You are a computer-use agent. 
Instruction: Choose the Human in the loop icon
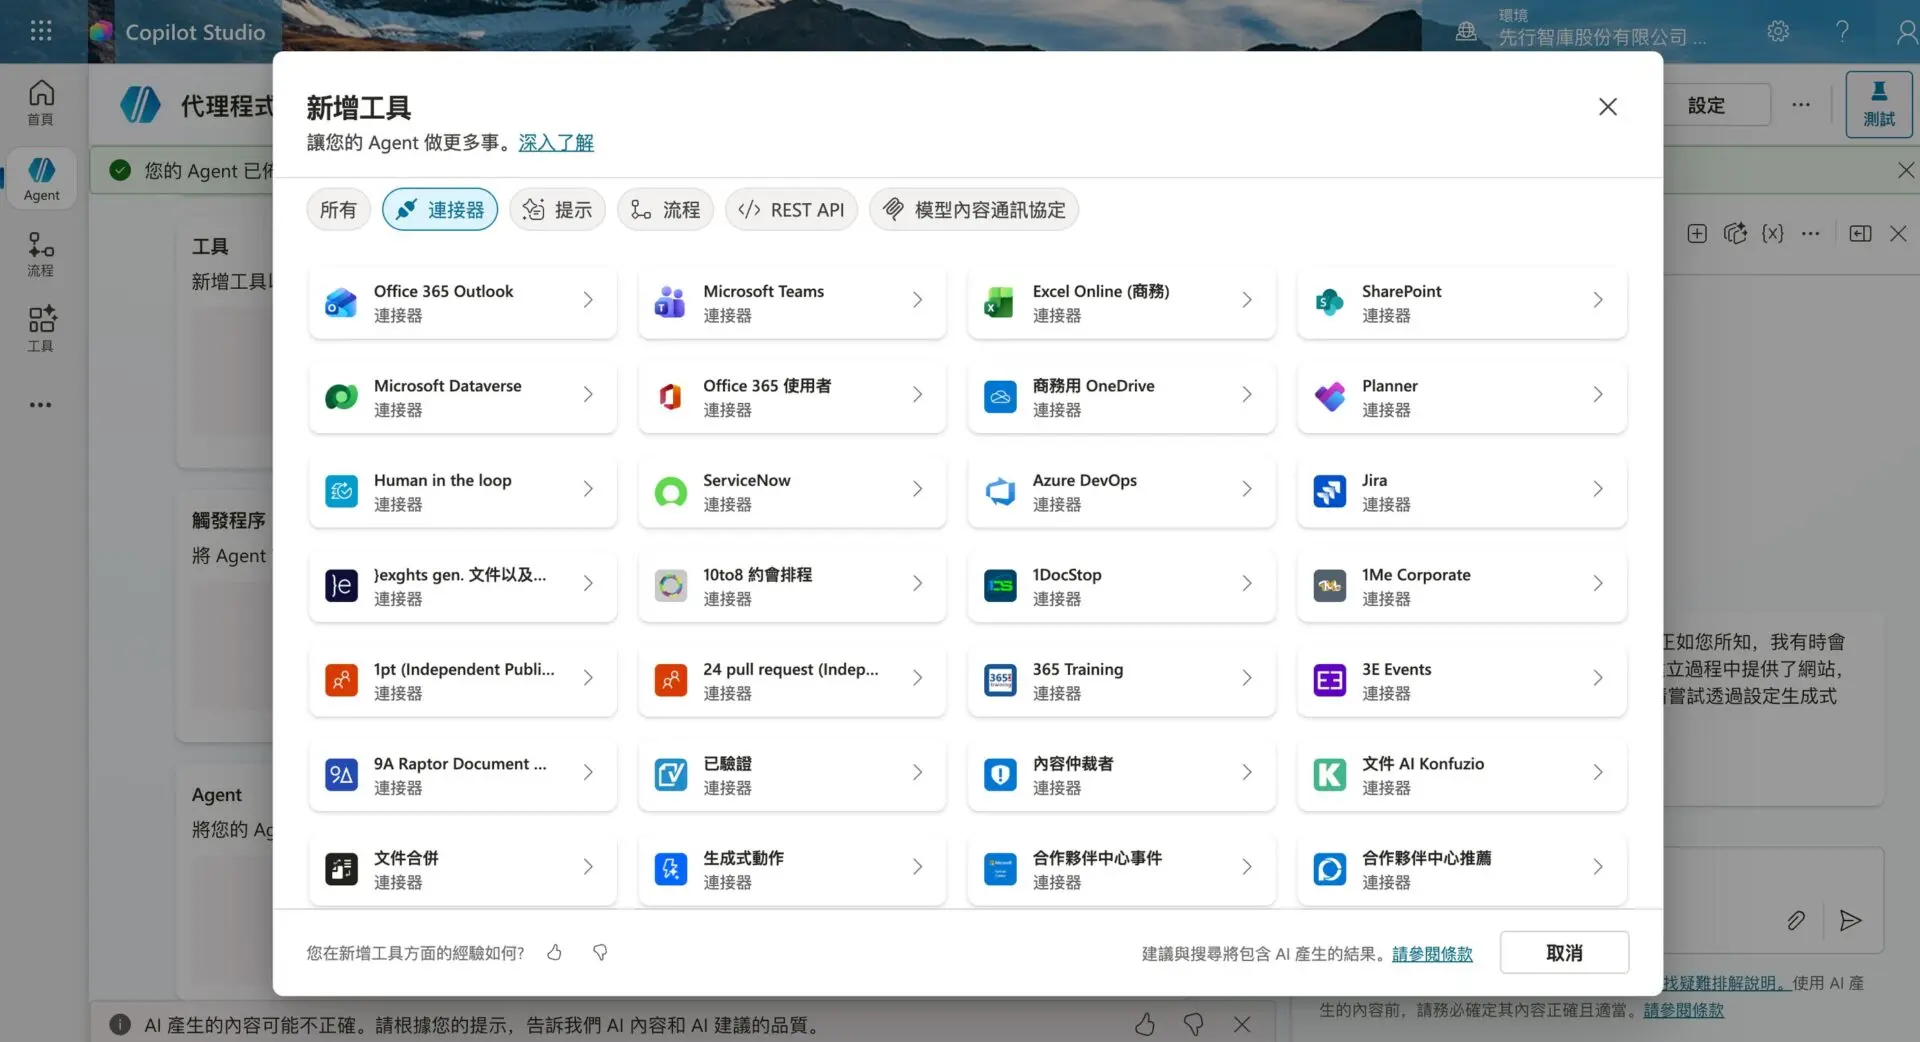(341, 490)
